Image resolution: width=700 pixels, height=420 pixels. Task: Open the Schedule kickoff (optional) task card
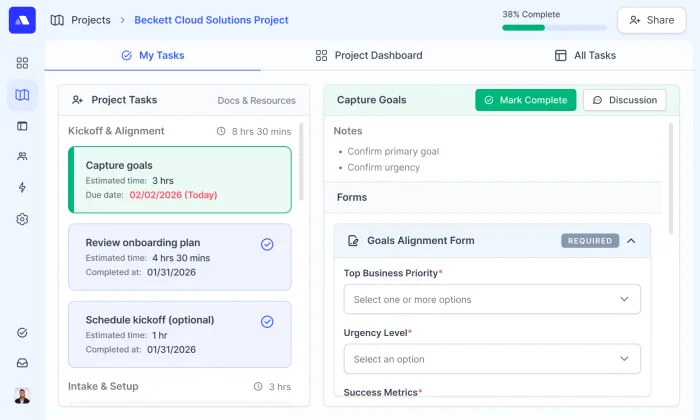(180, 334)
